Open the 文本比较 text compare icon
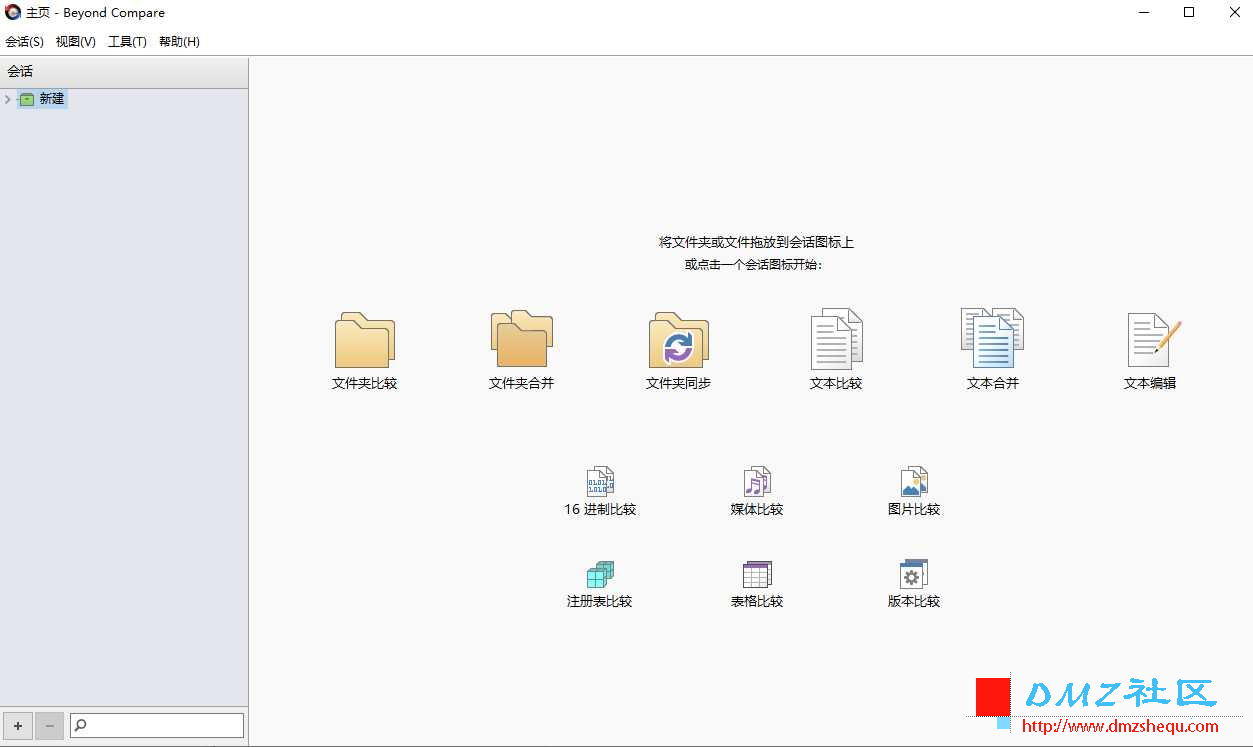This screenshot has height=747, width=1253. (x=836, y=339)
